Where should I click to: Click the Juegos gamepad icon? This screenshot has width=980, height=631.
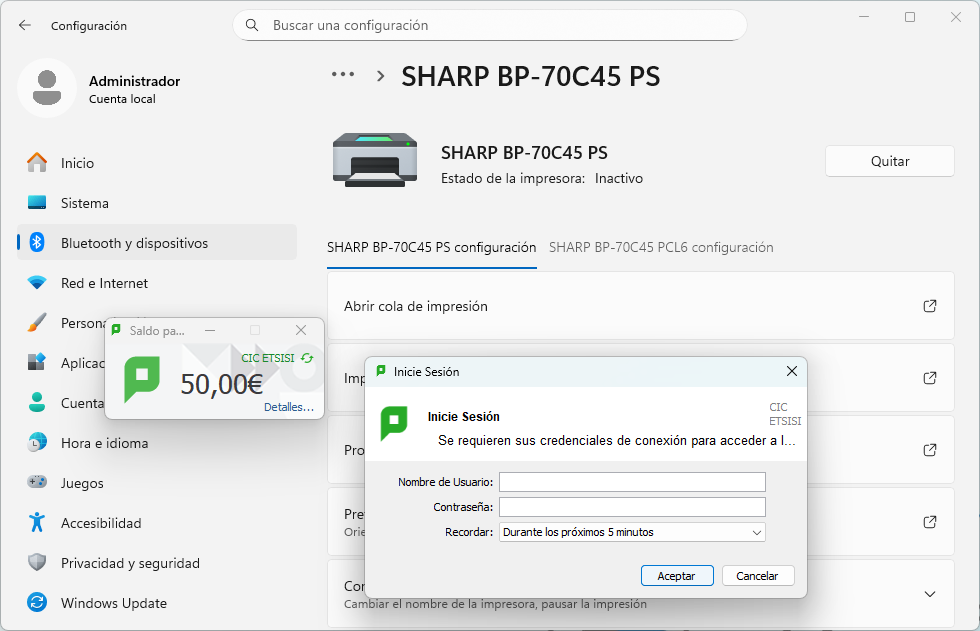pos(37,482)
